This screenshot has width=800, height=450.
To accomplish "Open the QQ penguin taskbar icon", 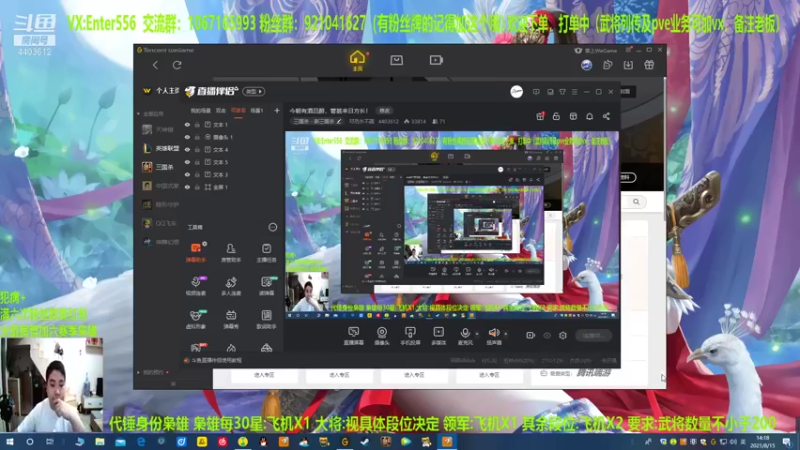I will pos(263,441).
